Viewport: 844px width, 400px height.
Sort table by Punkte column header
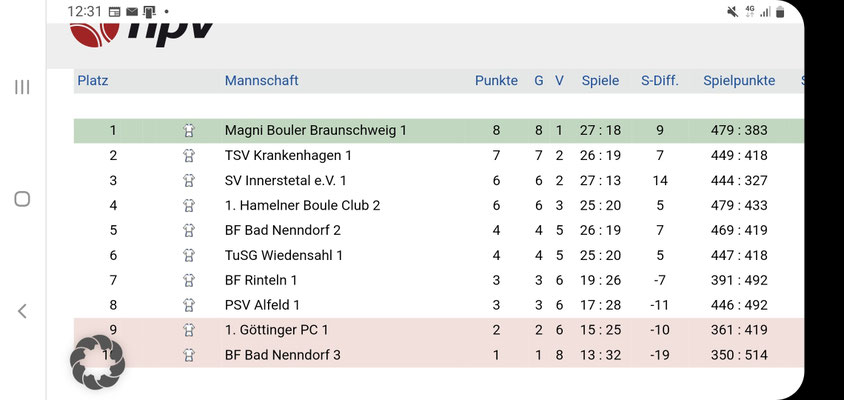pyautogui.click(x=496, y=81)
